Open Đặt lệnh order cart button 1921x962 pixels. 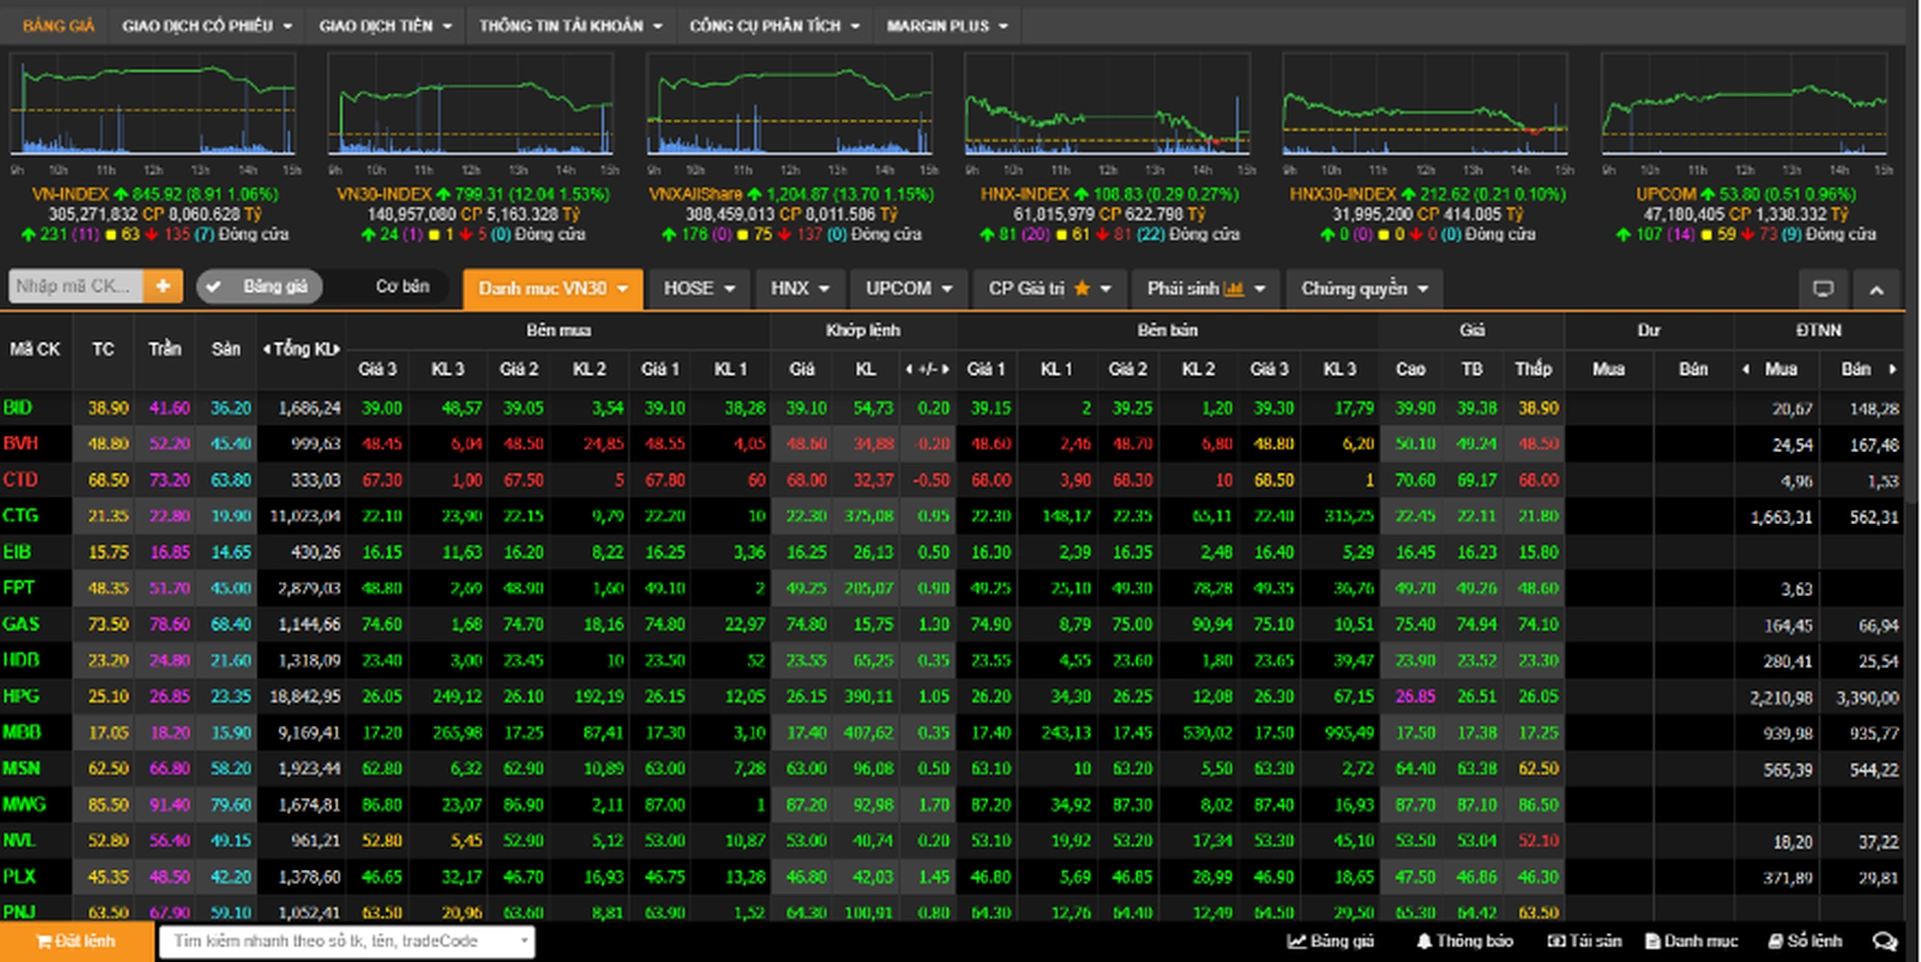(x=76, y=941)
